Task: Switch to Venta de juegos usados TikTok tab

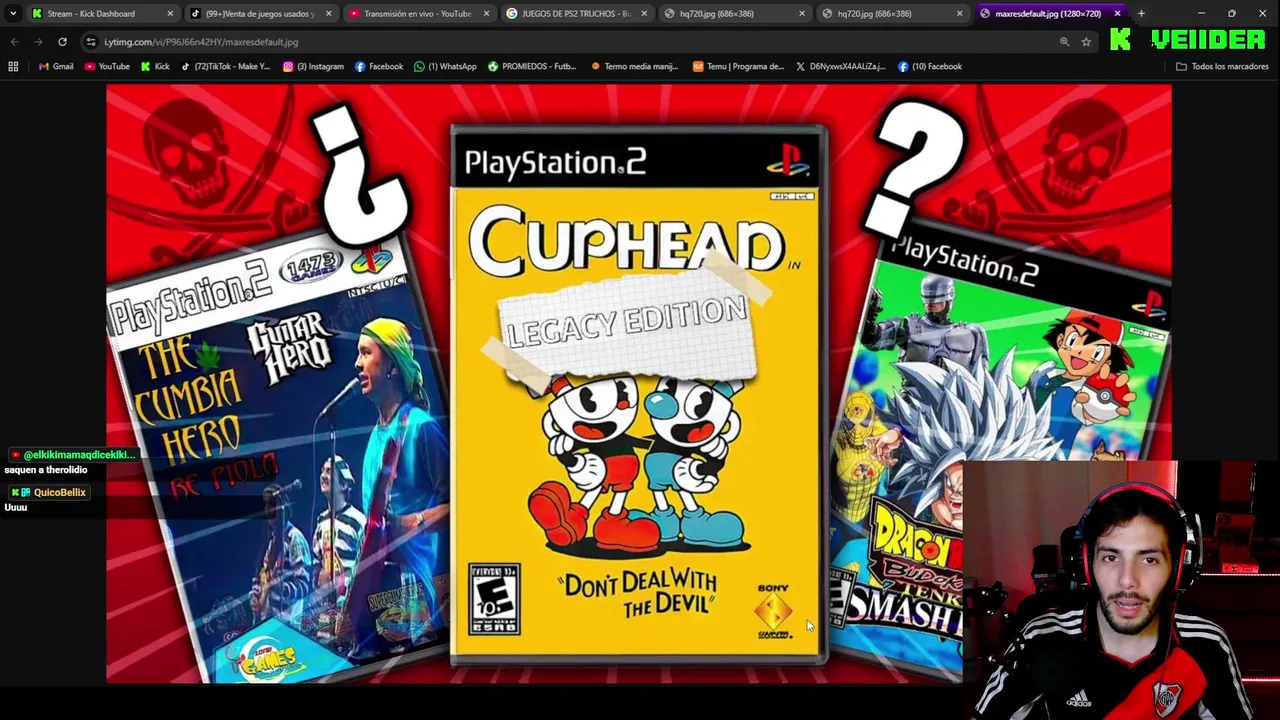Action: (260, 13)
